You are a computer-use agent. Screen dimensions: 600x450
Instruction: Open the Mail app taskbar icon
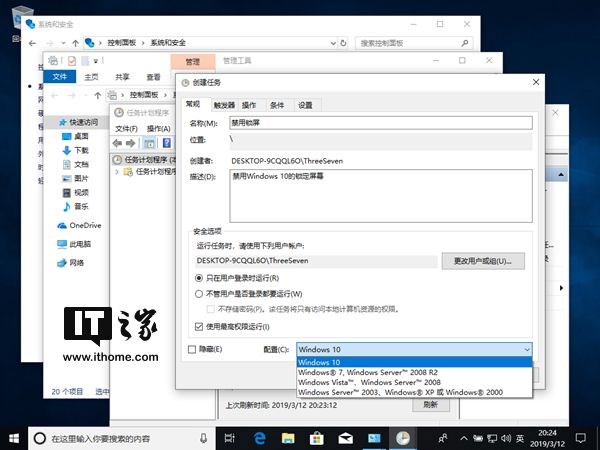pos(345,439)
